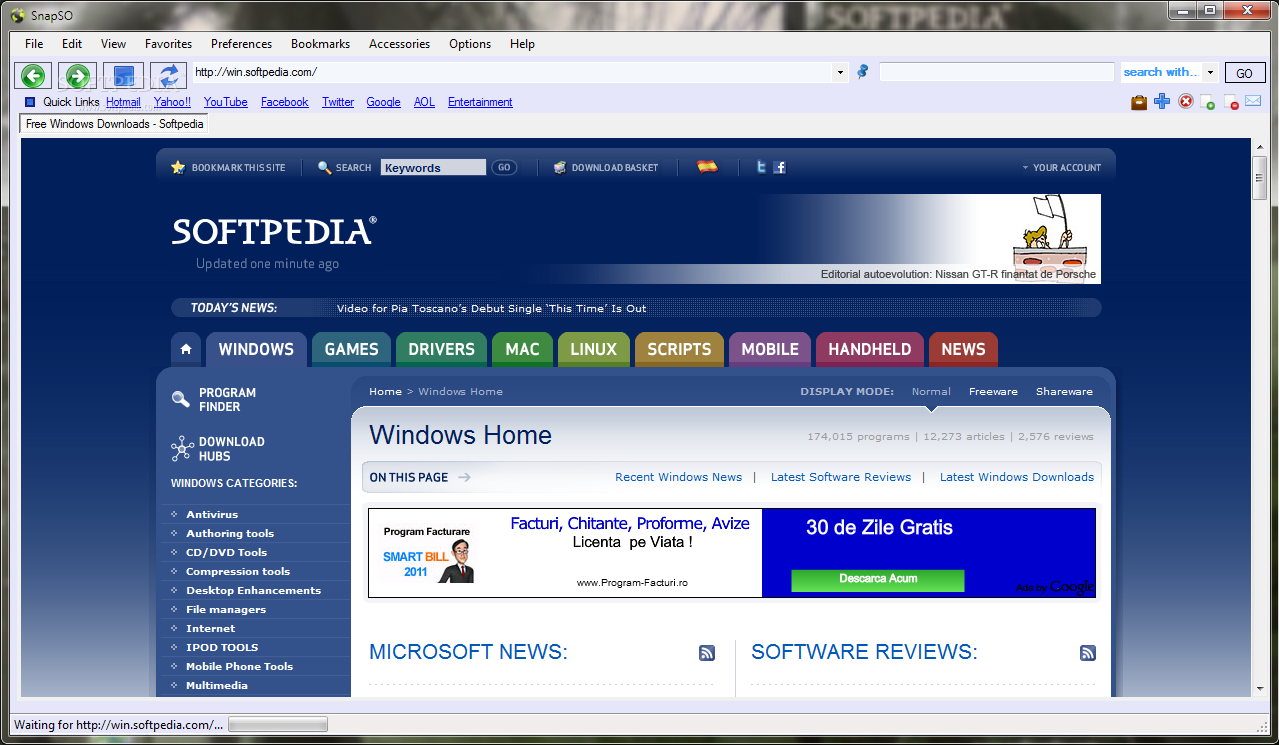Switch to the MOBILE tab
Viewport: 1279px width, 745px height.
coord(770,349)
